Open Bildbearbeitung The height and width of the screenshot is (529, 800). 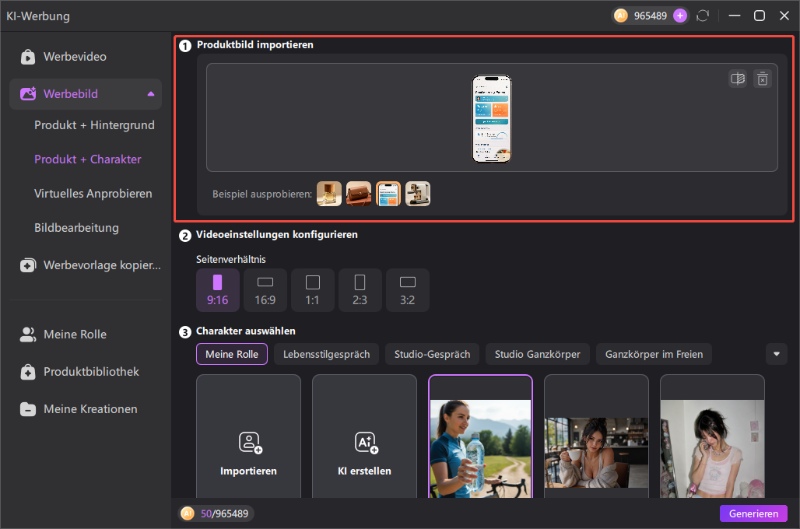pos(76,228)
